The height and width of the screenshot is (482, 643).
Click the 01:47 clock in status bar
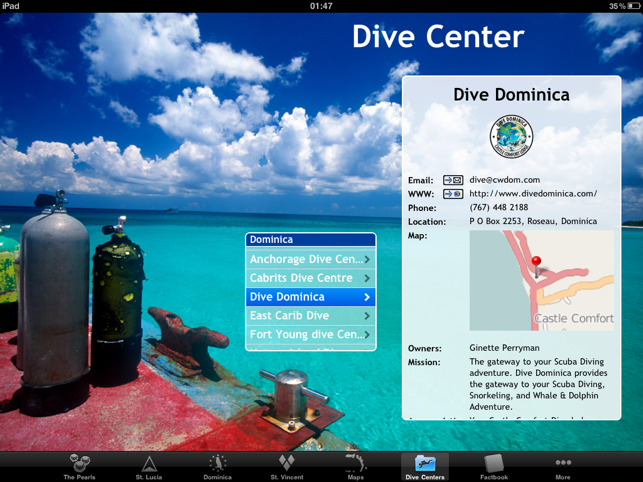click(x=321, y=6)
